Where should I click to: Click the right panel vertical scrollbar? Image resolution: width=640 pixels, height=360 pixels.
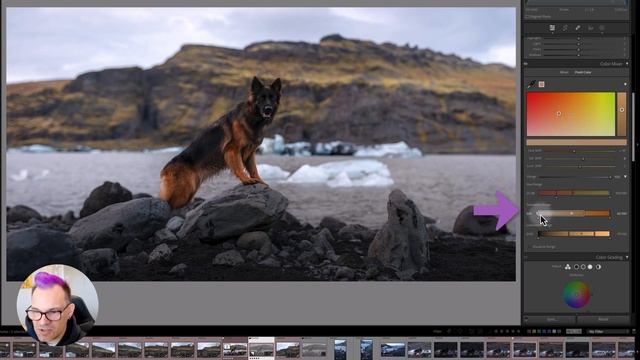pos(633,127)
